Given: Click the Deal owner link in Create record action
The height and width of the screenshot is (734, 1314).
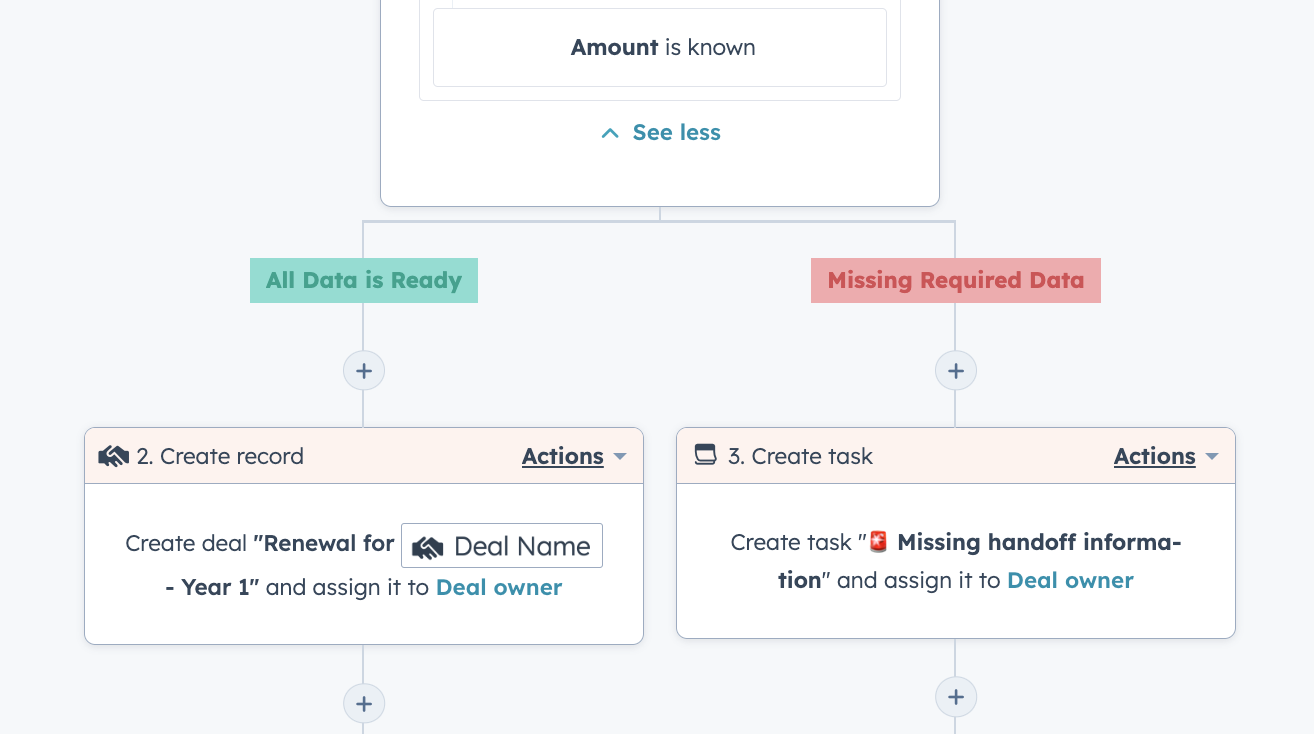Looking at the screenshot, I should click(498, 587).
